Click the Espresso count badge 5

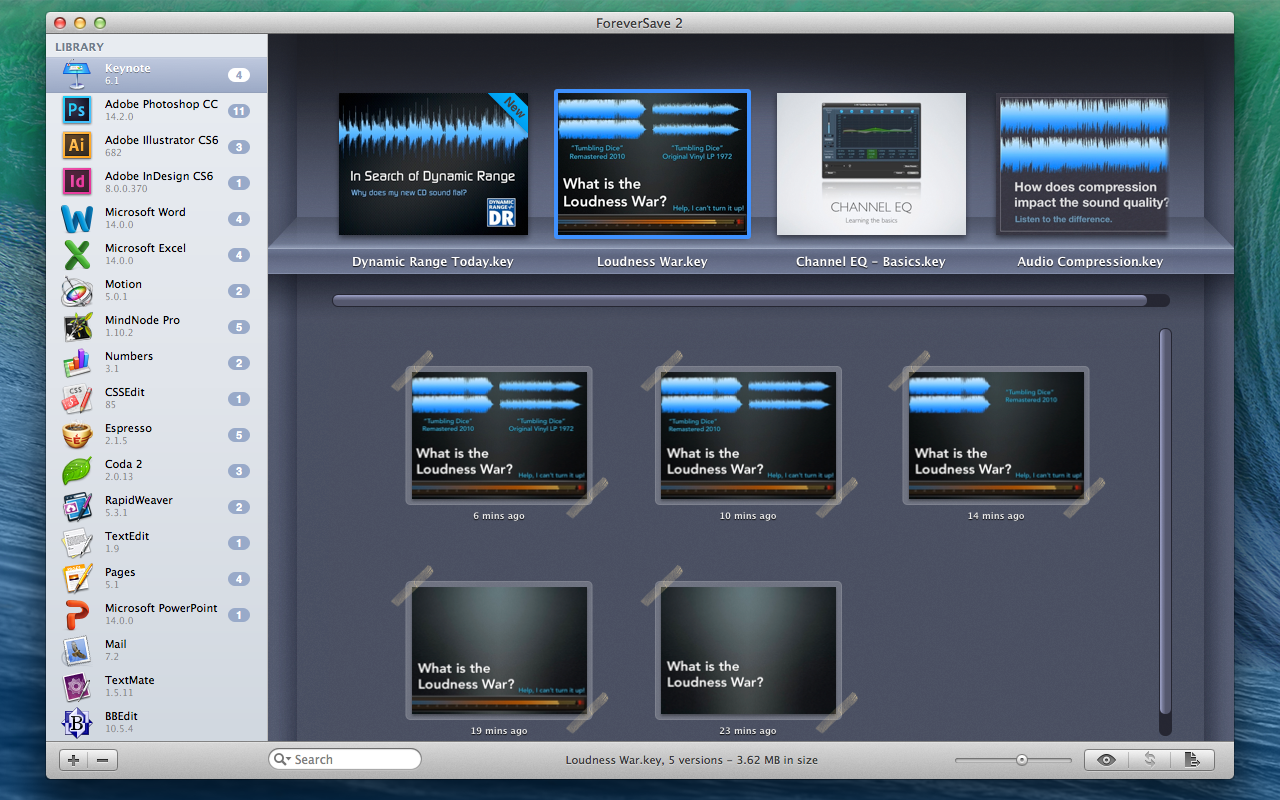238,435
